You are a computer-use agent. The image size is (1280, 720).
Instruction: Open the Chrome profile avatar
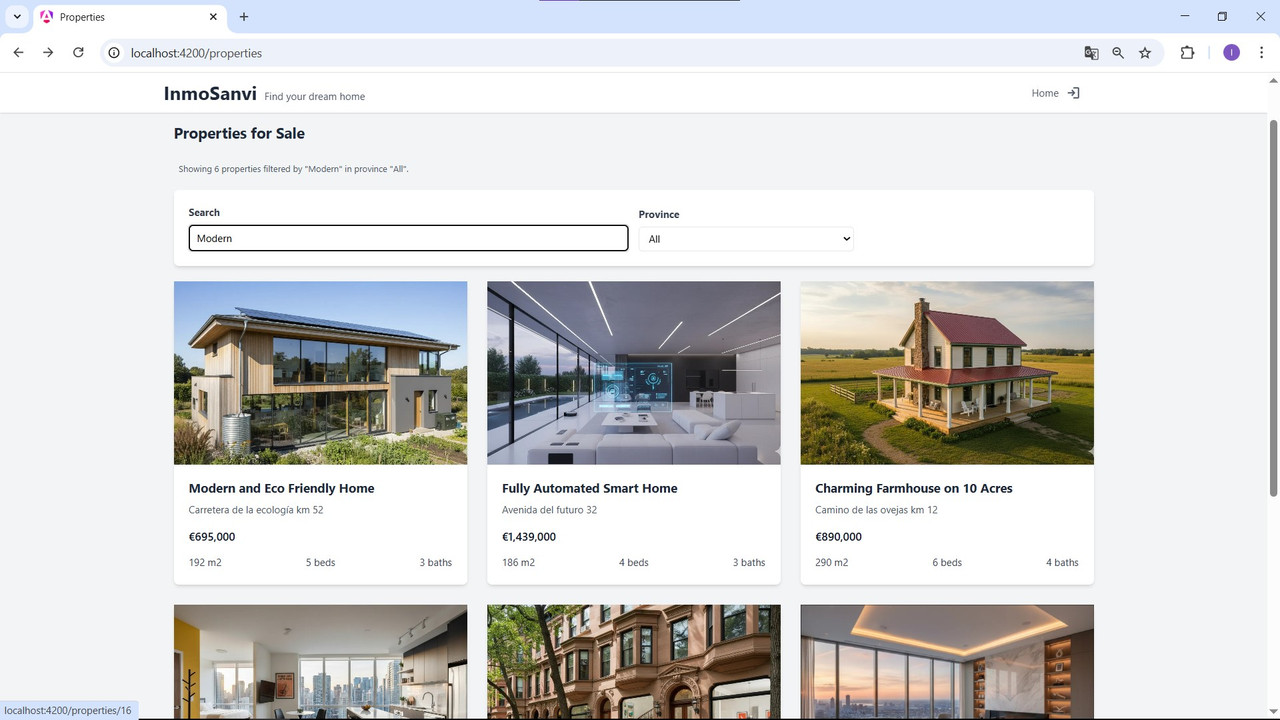point(1231,53)
